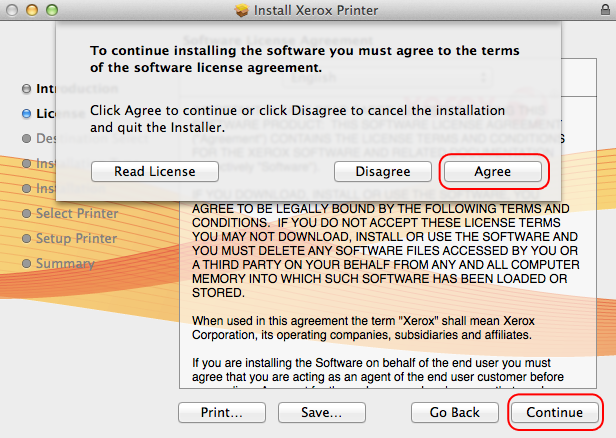Viewport: 616px width, 438px height.
Task: Click the green zoom window button
Action: [54, 10]
